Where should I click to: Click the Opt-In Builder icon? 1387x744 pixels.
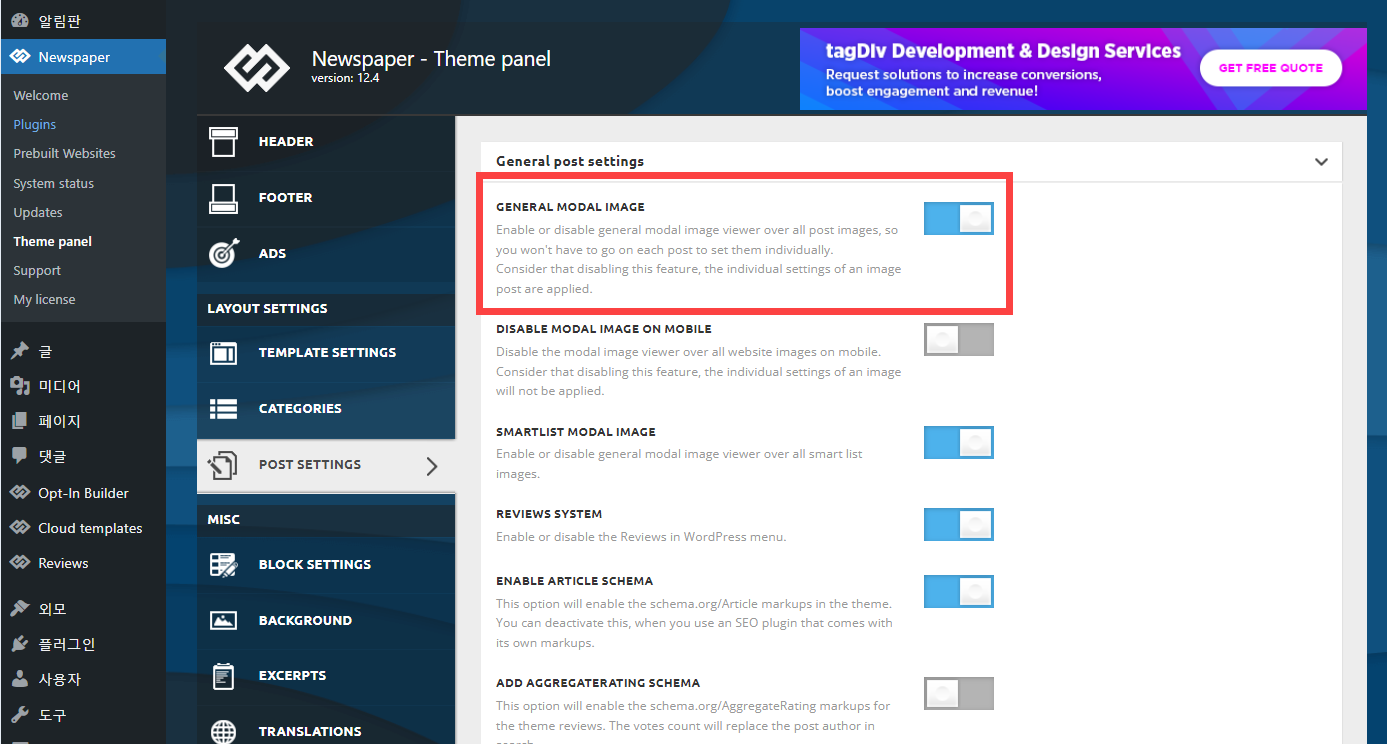coord(19,493)
